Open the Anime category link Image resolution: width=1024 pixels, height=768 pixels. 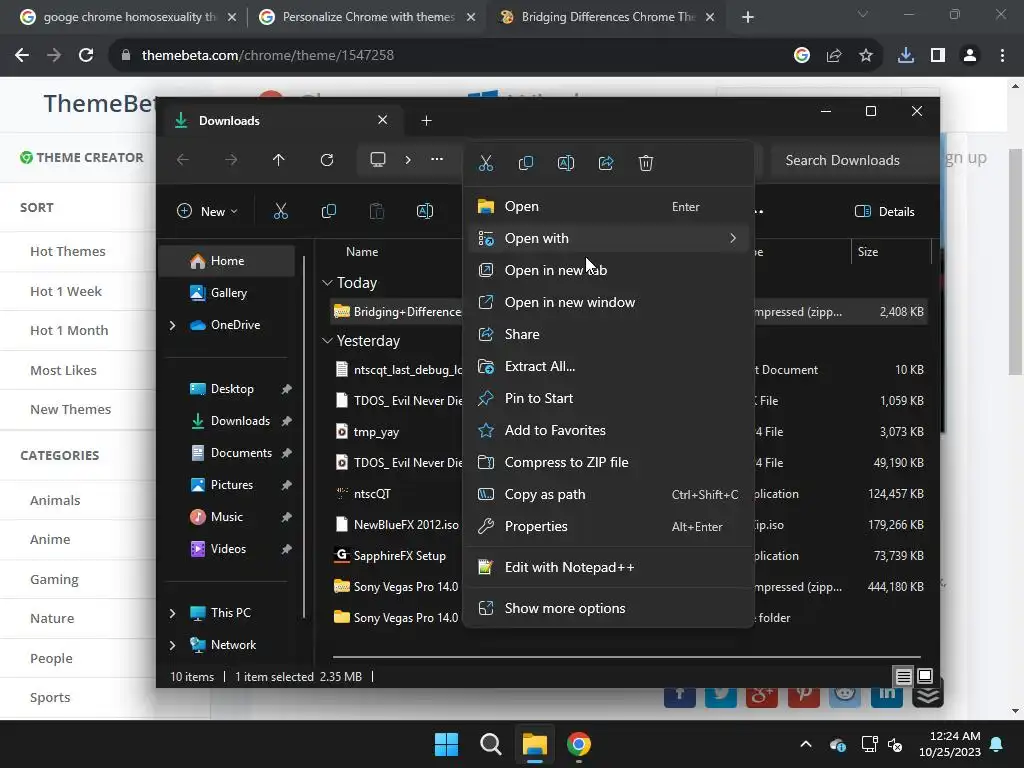point(50,539)
